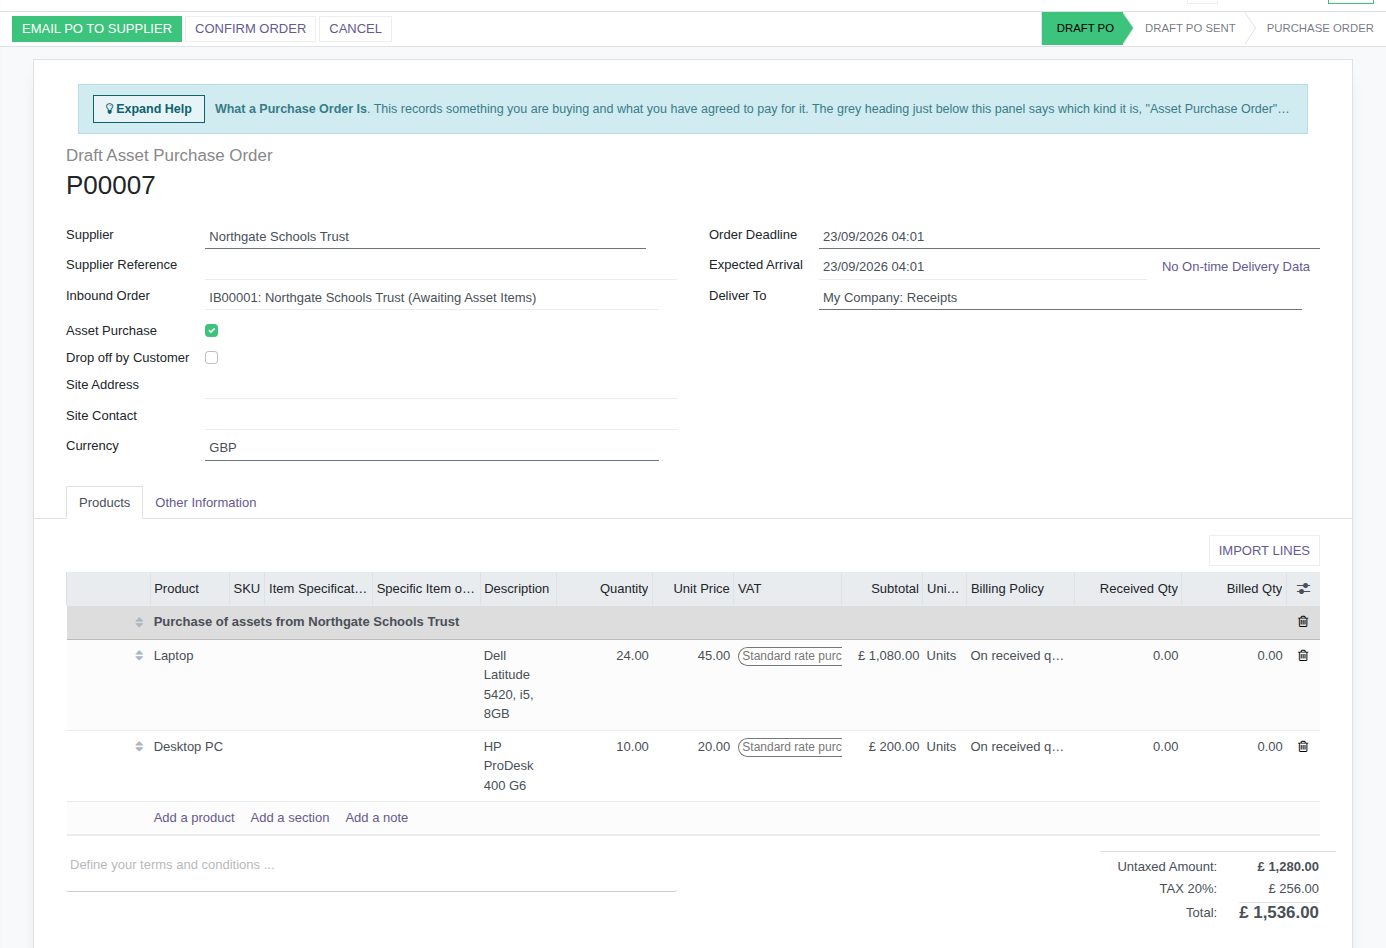Open the Site Contact field

[441, 417]
